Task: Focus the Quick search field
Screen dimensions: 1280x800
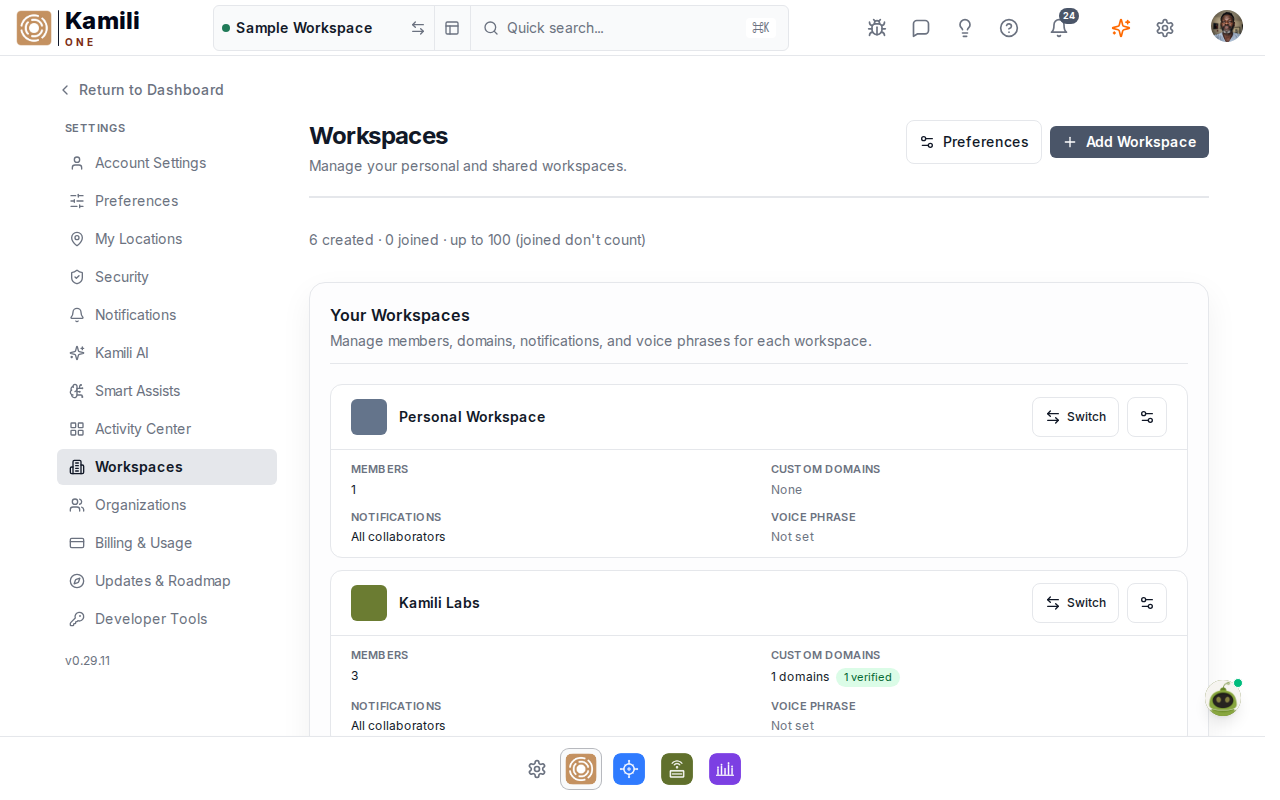Action: point(629,28)
